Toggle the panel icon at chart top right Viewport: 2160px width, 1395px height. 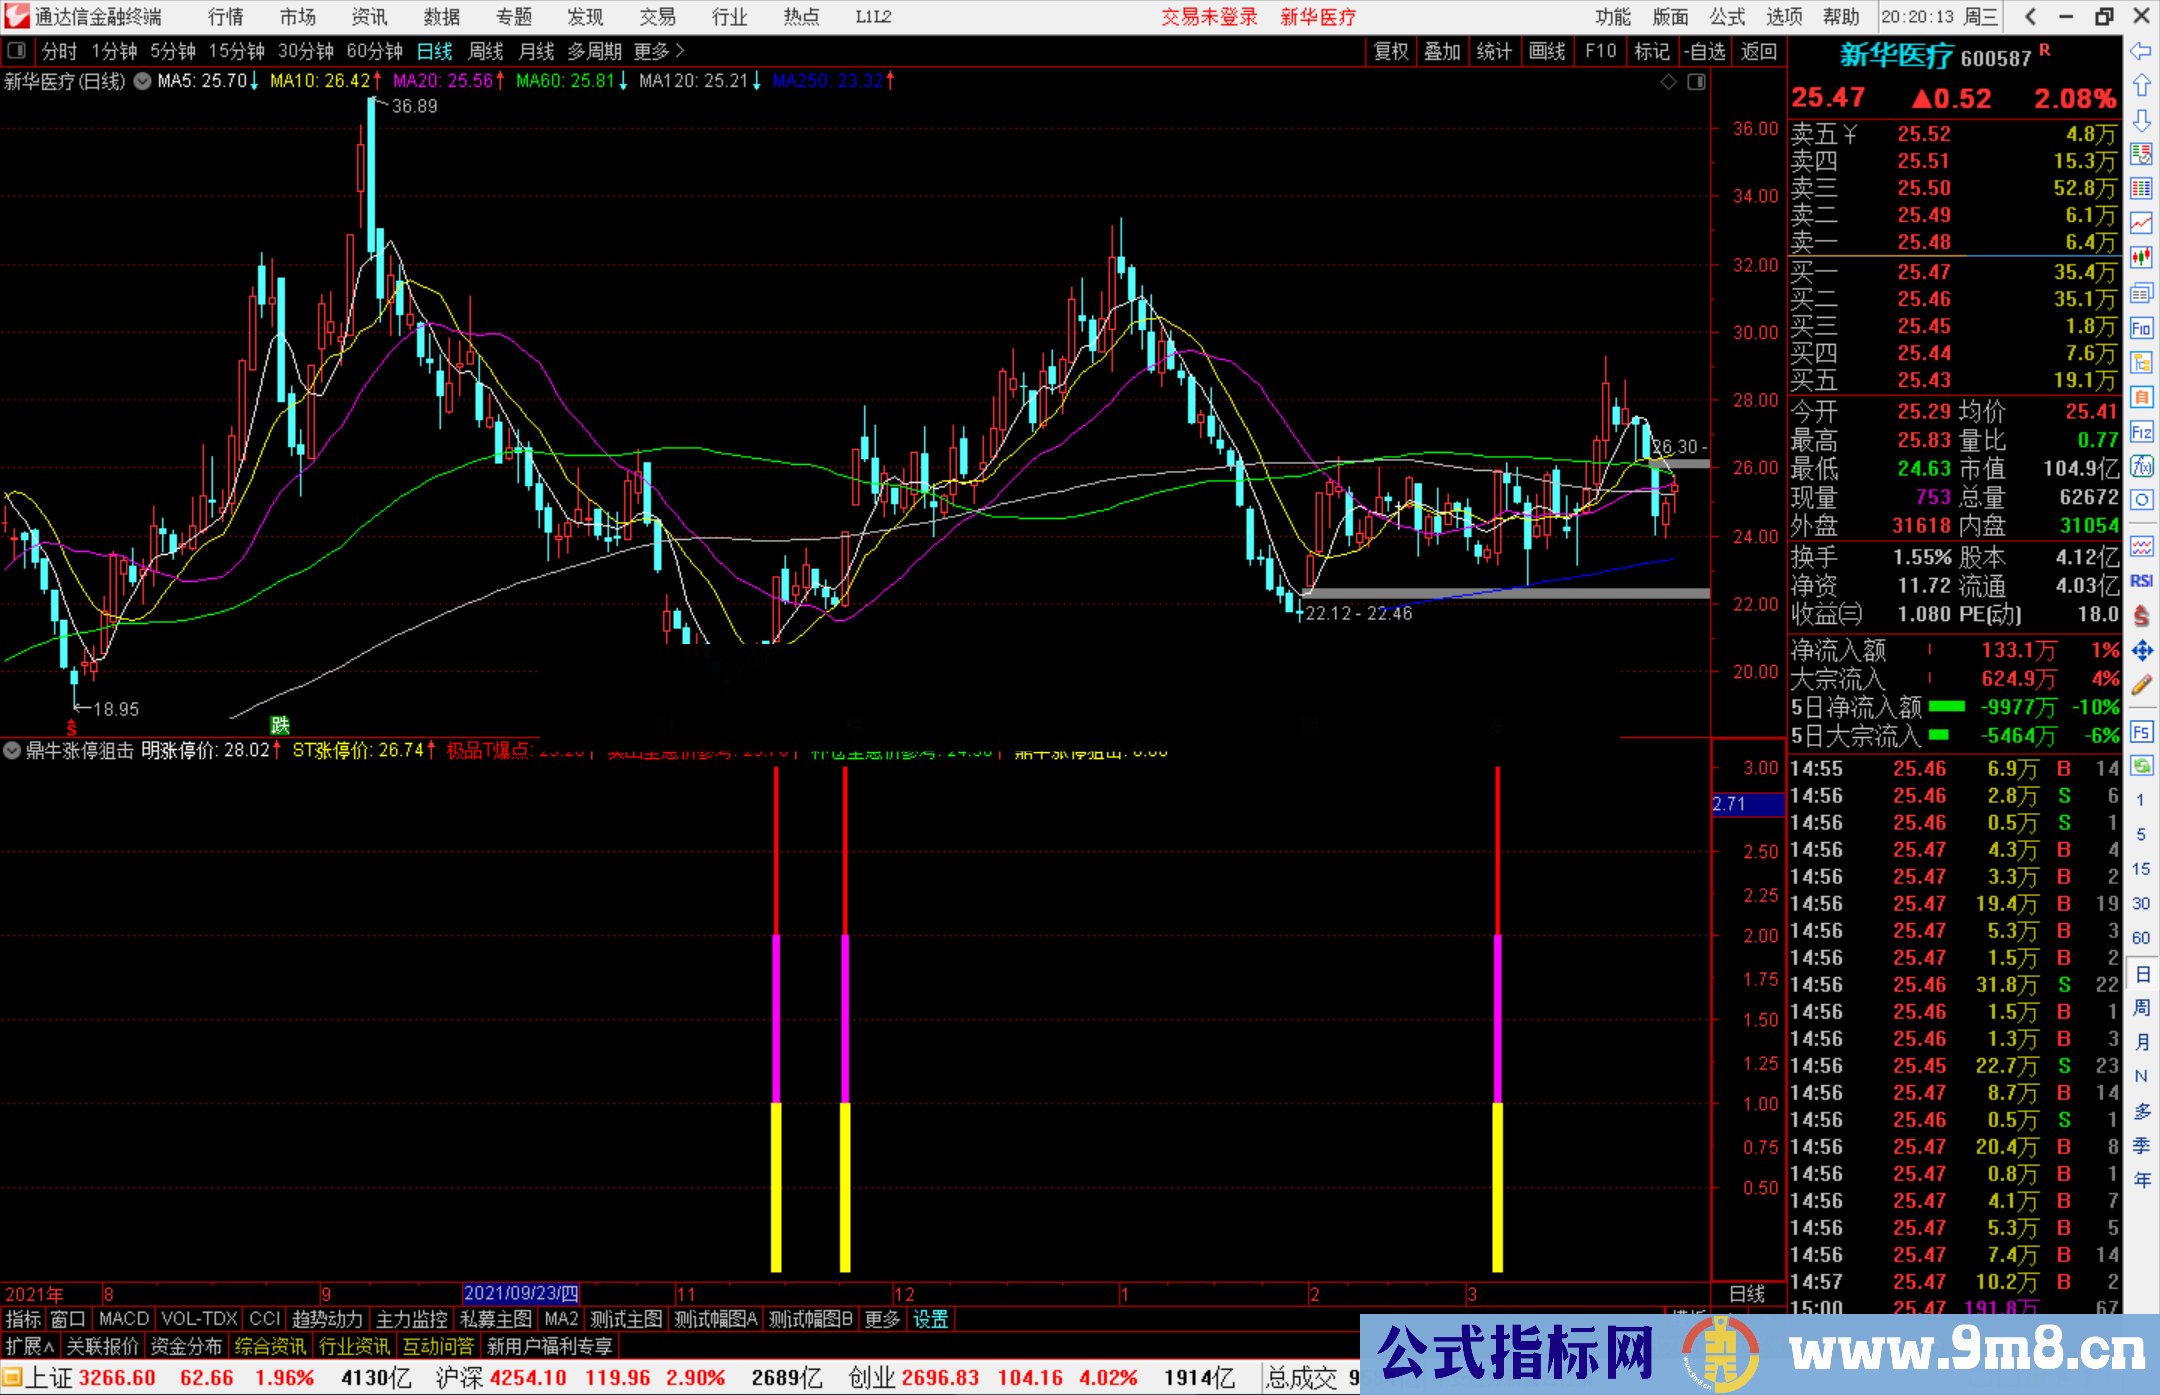pos(1697,82)
